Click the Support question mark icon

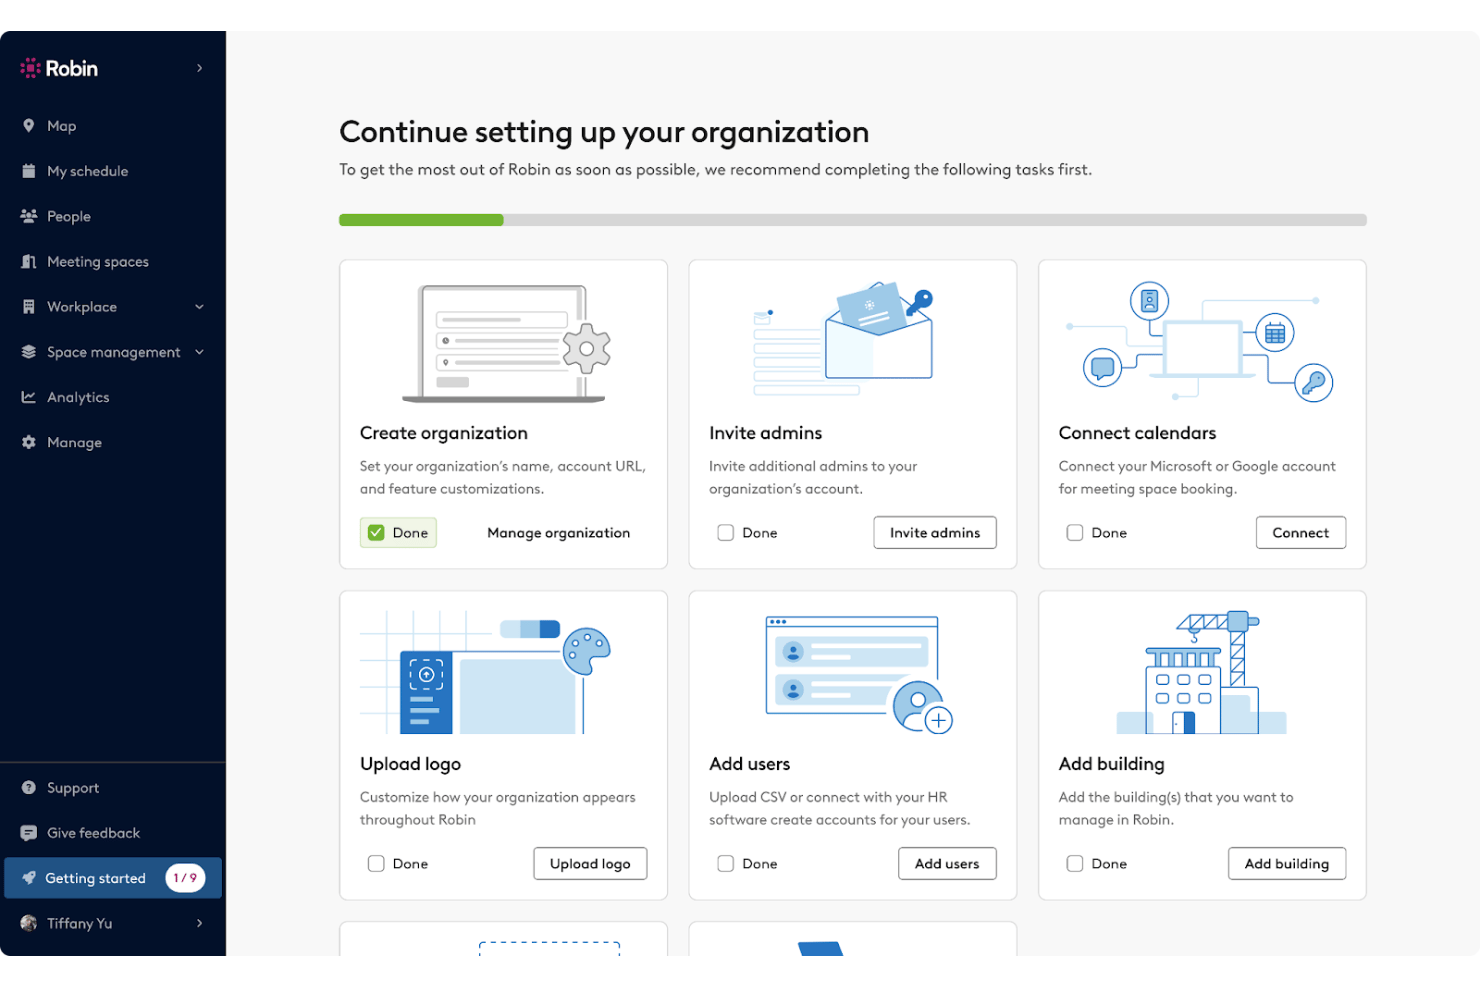click(x=29, y=788)
